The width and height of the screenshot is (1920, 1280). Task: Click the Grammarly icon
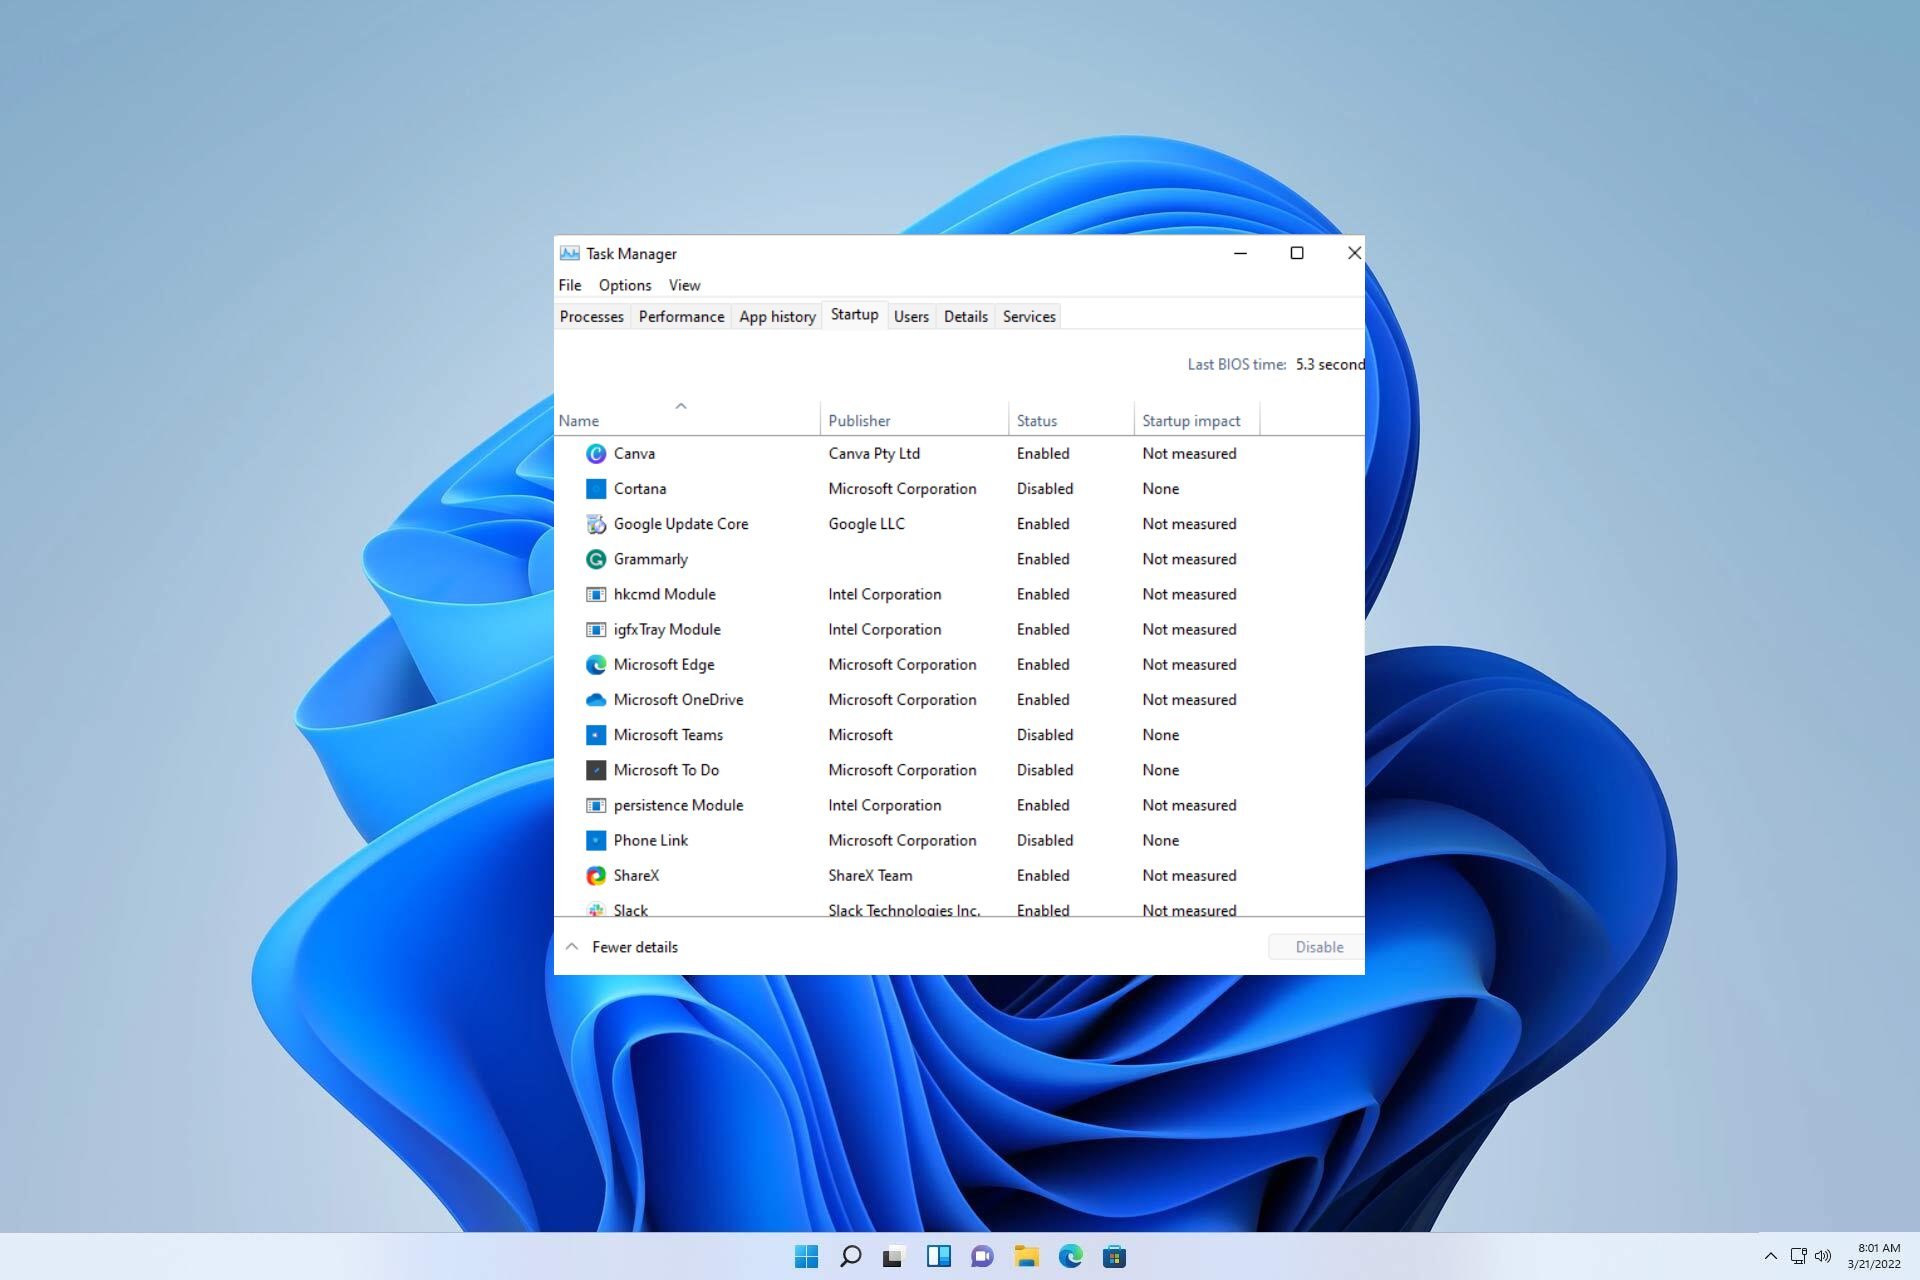point(596,559)
